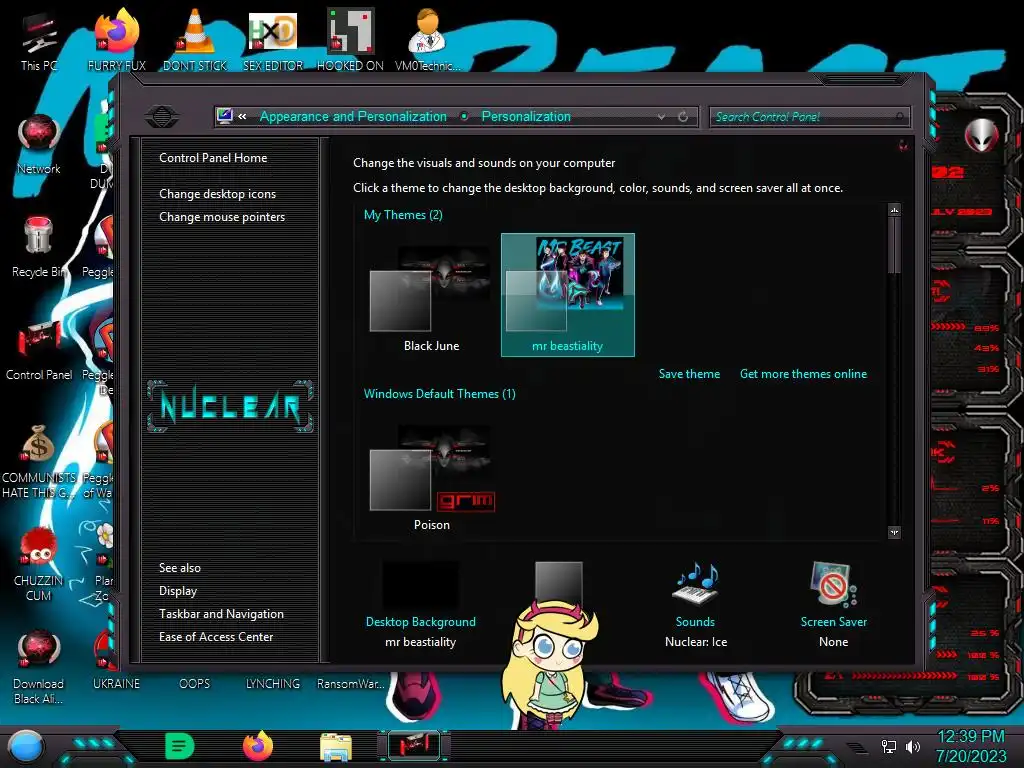Refresh the Control Panel address bar
This screenshot has height=768, width=1024.
click(x=682, y=116)
